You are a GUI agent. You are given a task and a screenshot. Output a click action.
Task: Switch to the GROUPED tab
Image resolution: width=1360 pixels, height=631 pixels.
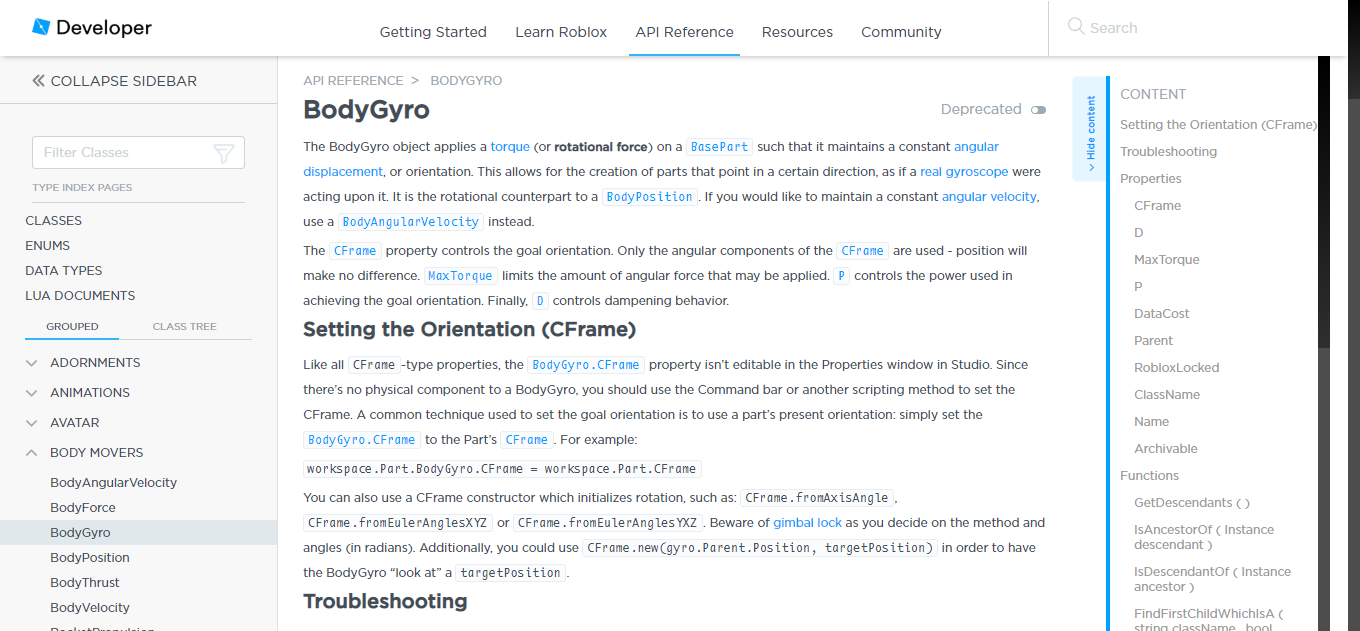[72, 327]
